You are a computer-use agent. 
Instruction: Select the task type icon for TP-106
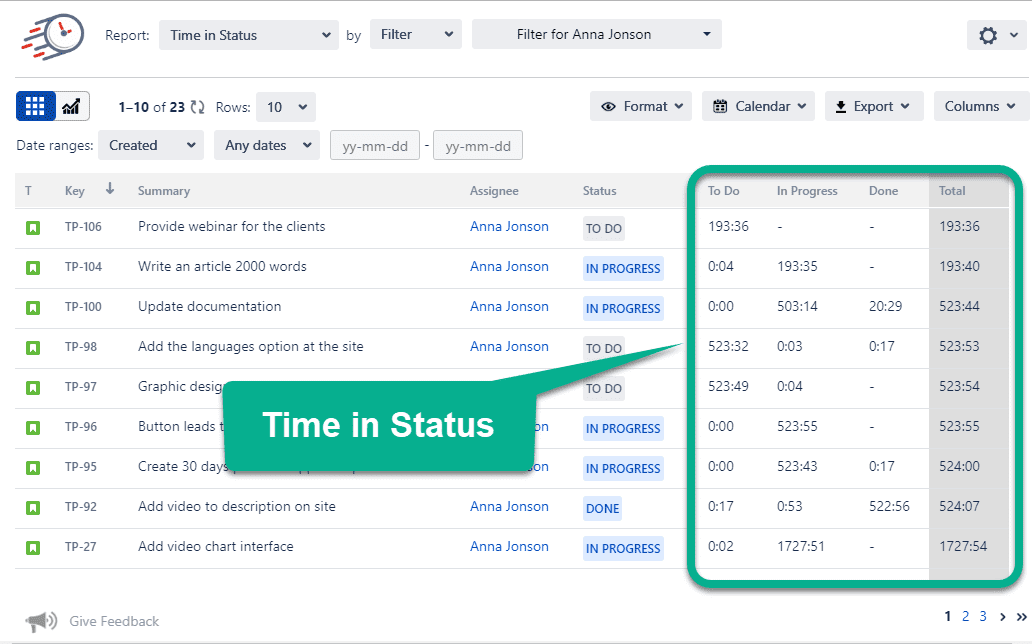pyautogui.click(x=33, y=227)
